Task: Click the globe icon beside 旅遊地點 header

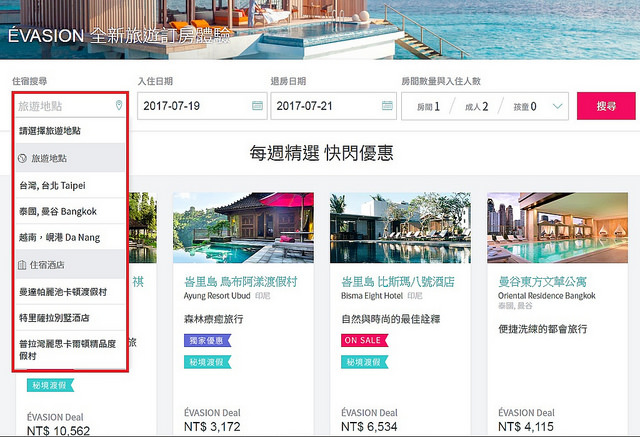Action: pos(23,158)
